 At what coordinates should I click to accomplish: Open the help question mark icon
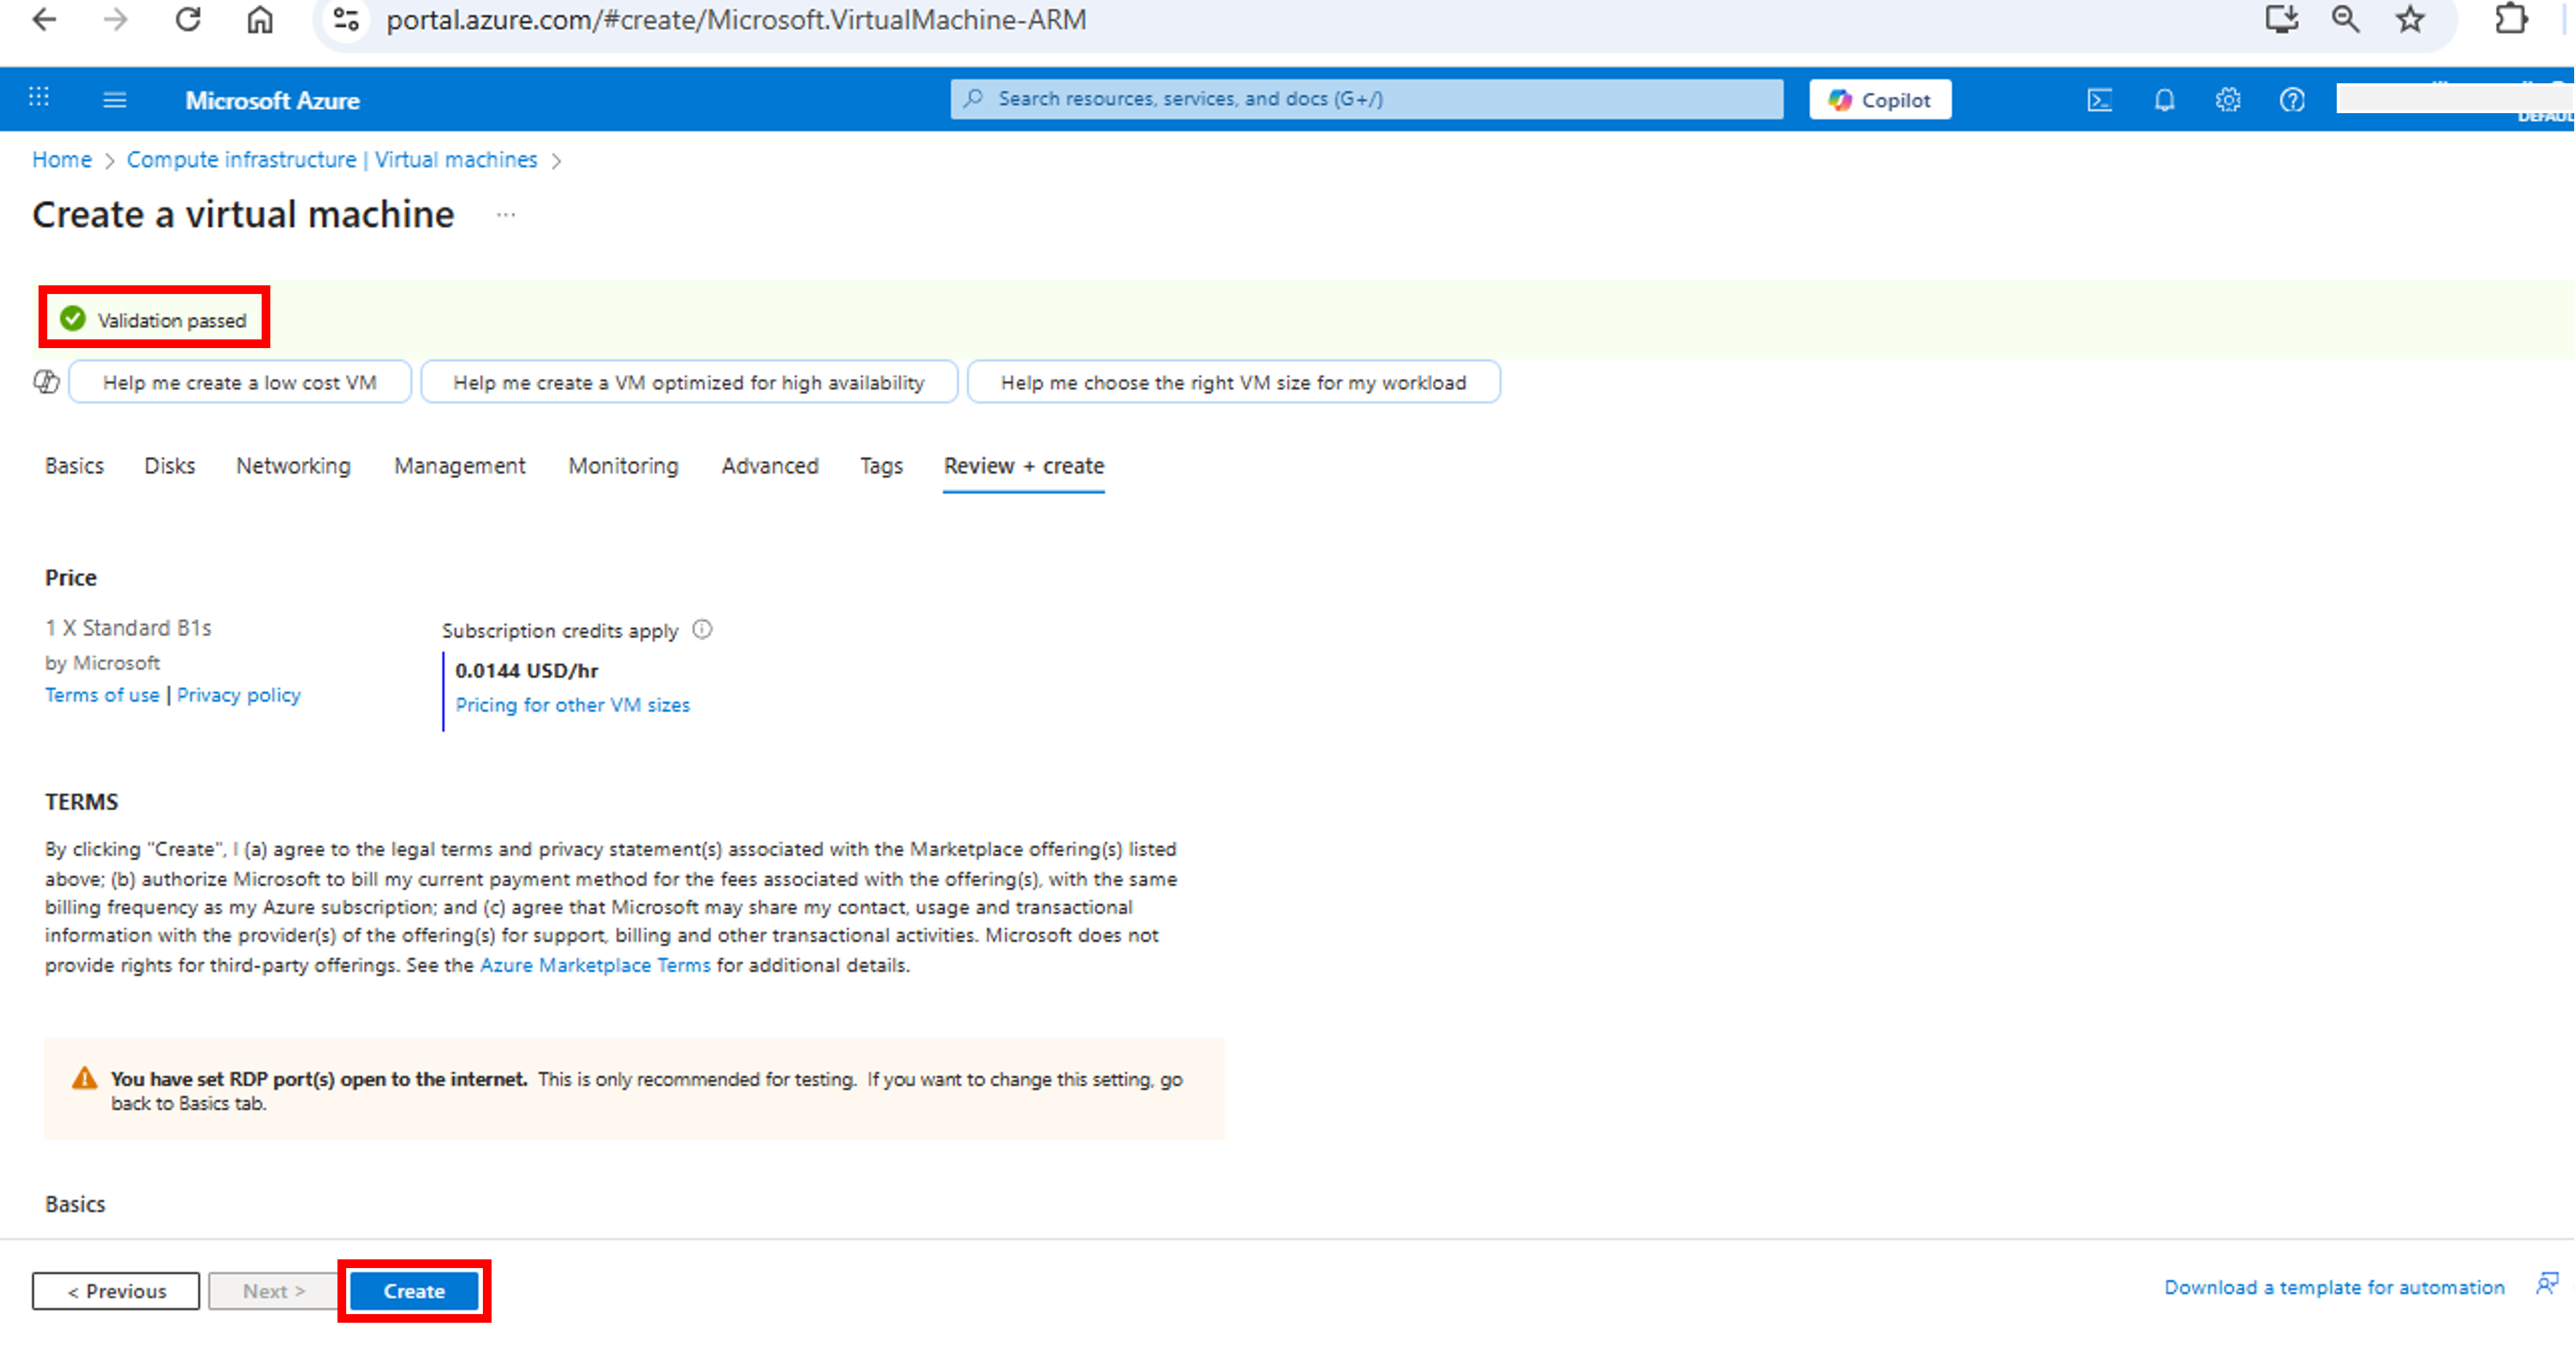pos(2292,100)
